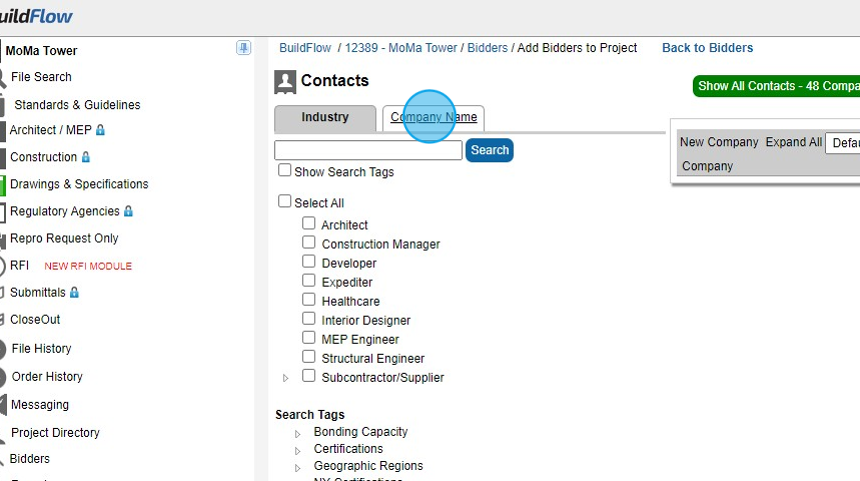860x481 pixels.
Task: Switch to the Company Name tab
Action: (x=433, y=117)
